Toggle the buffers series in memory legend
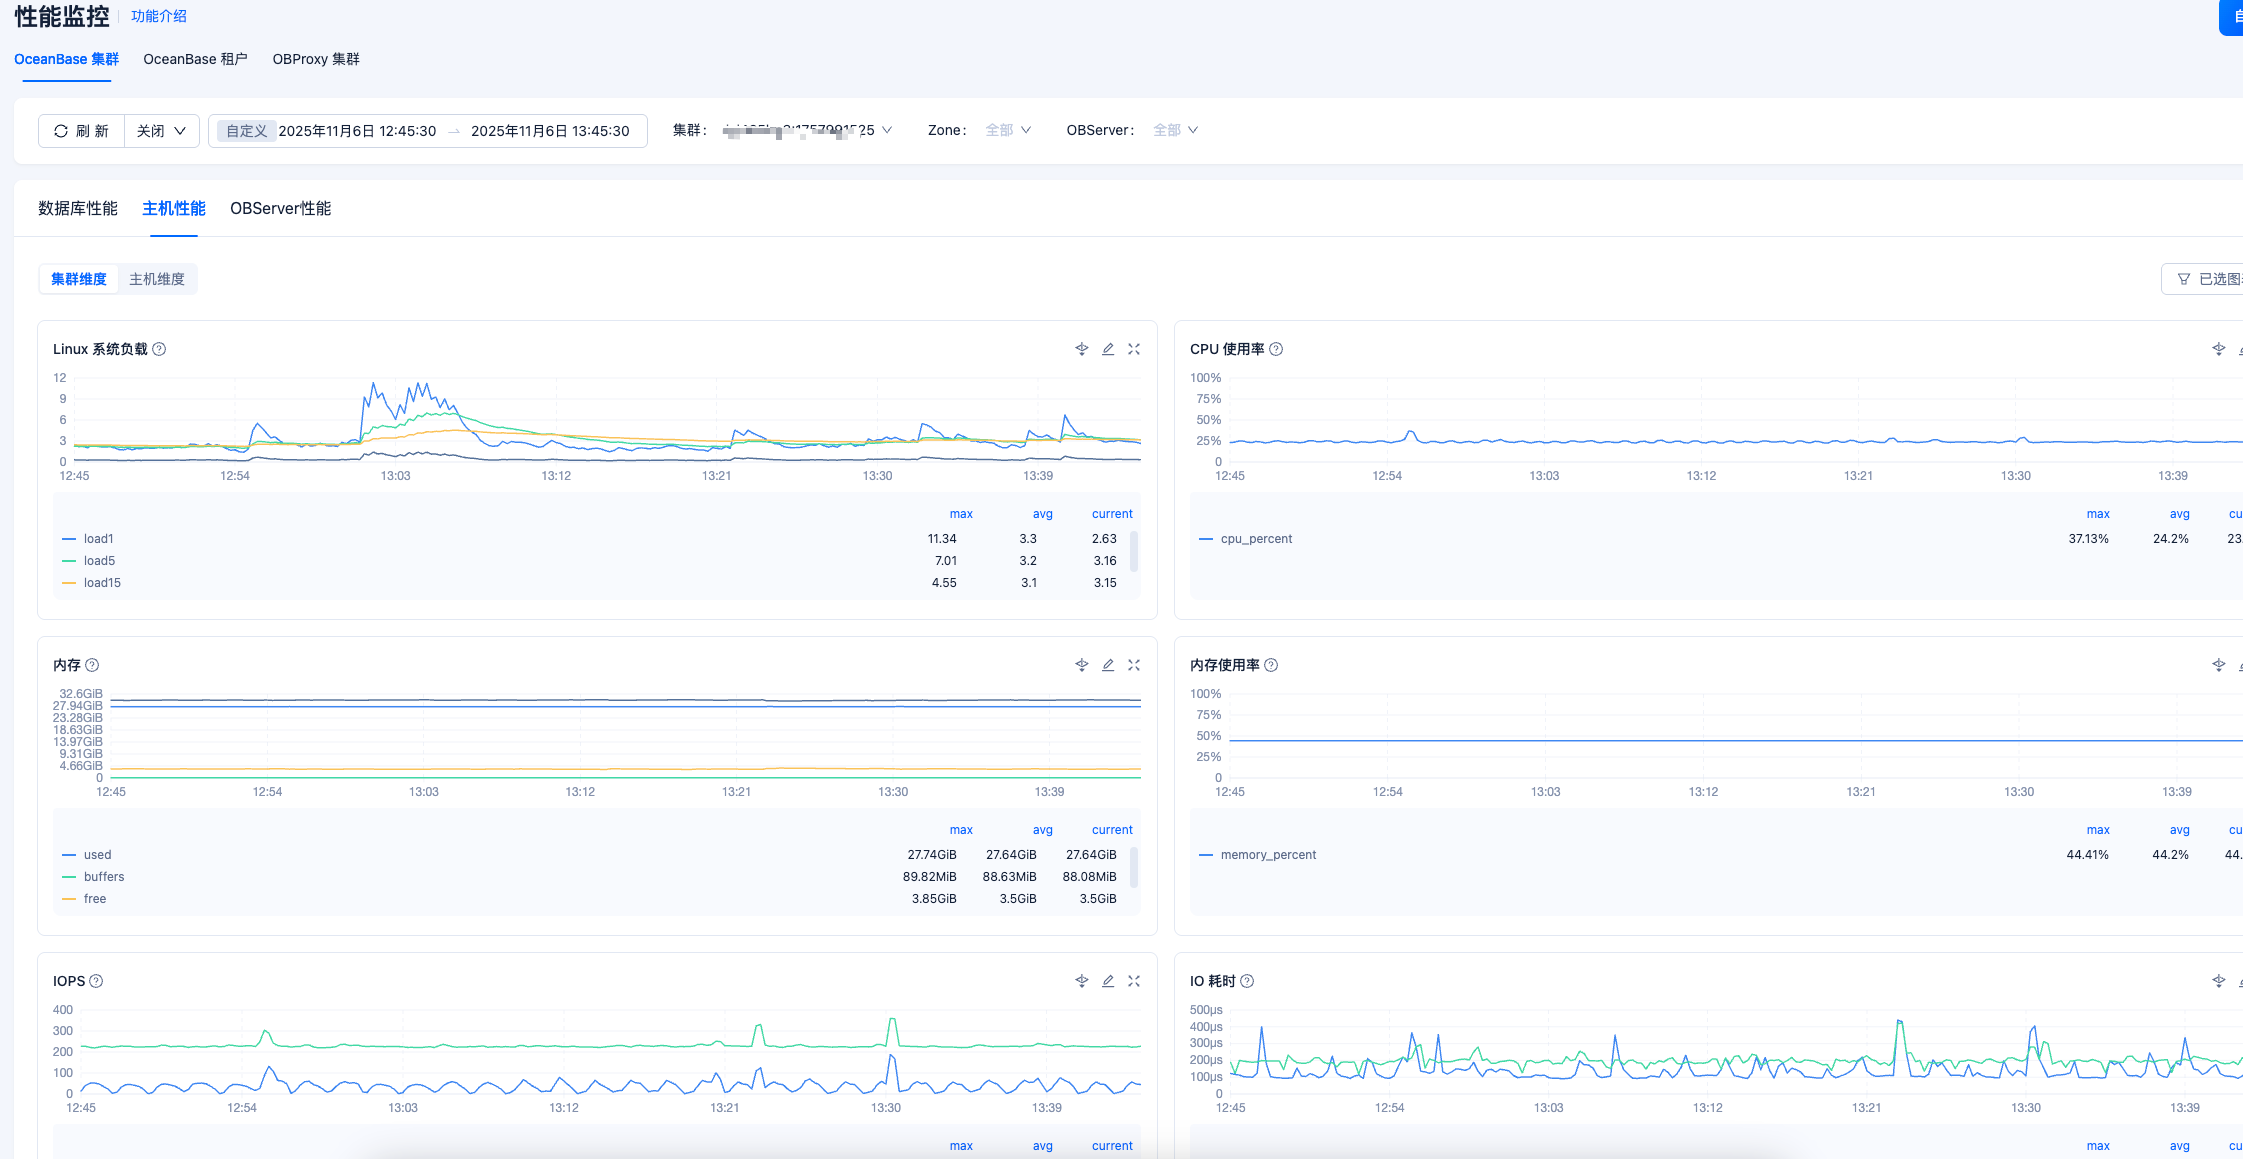Screen dimensions: 2243x1159 pos(103,877)
